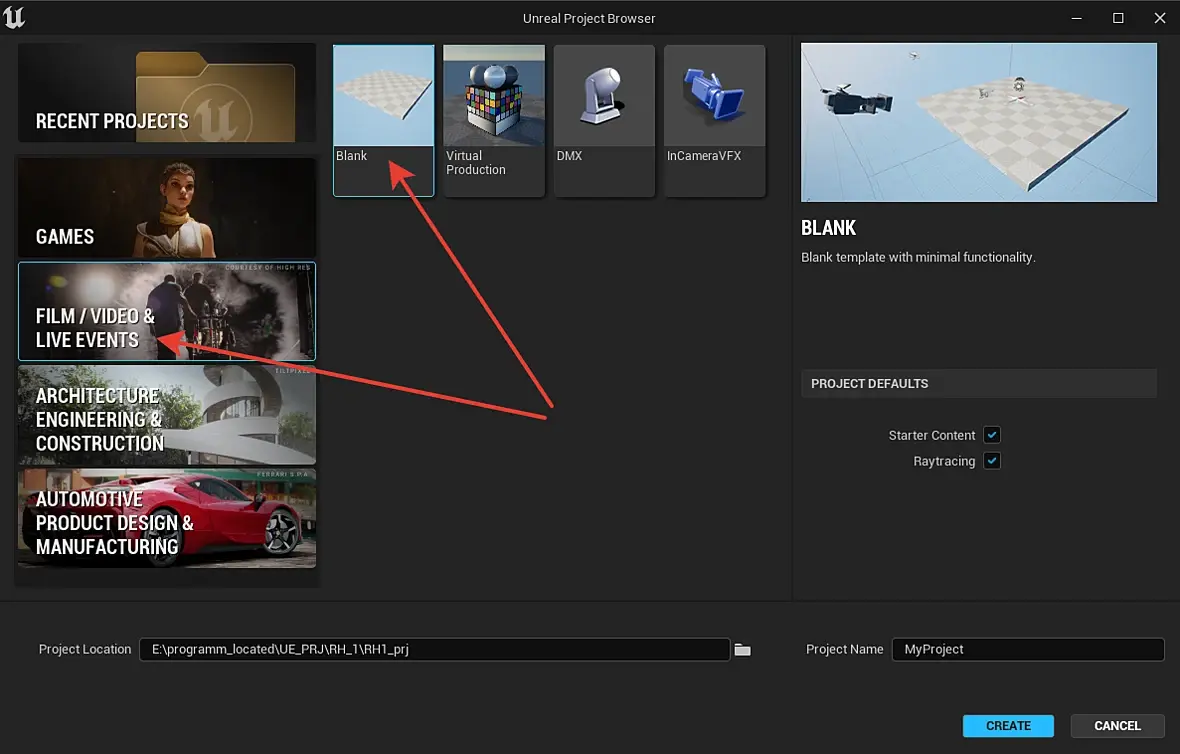Click the Unreal Engine logo icon
Screen dimensions: 1180x754
[14, 17]
